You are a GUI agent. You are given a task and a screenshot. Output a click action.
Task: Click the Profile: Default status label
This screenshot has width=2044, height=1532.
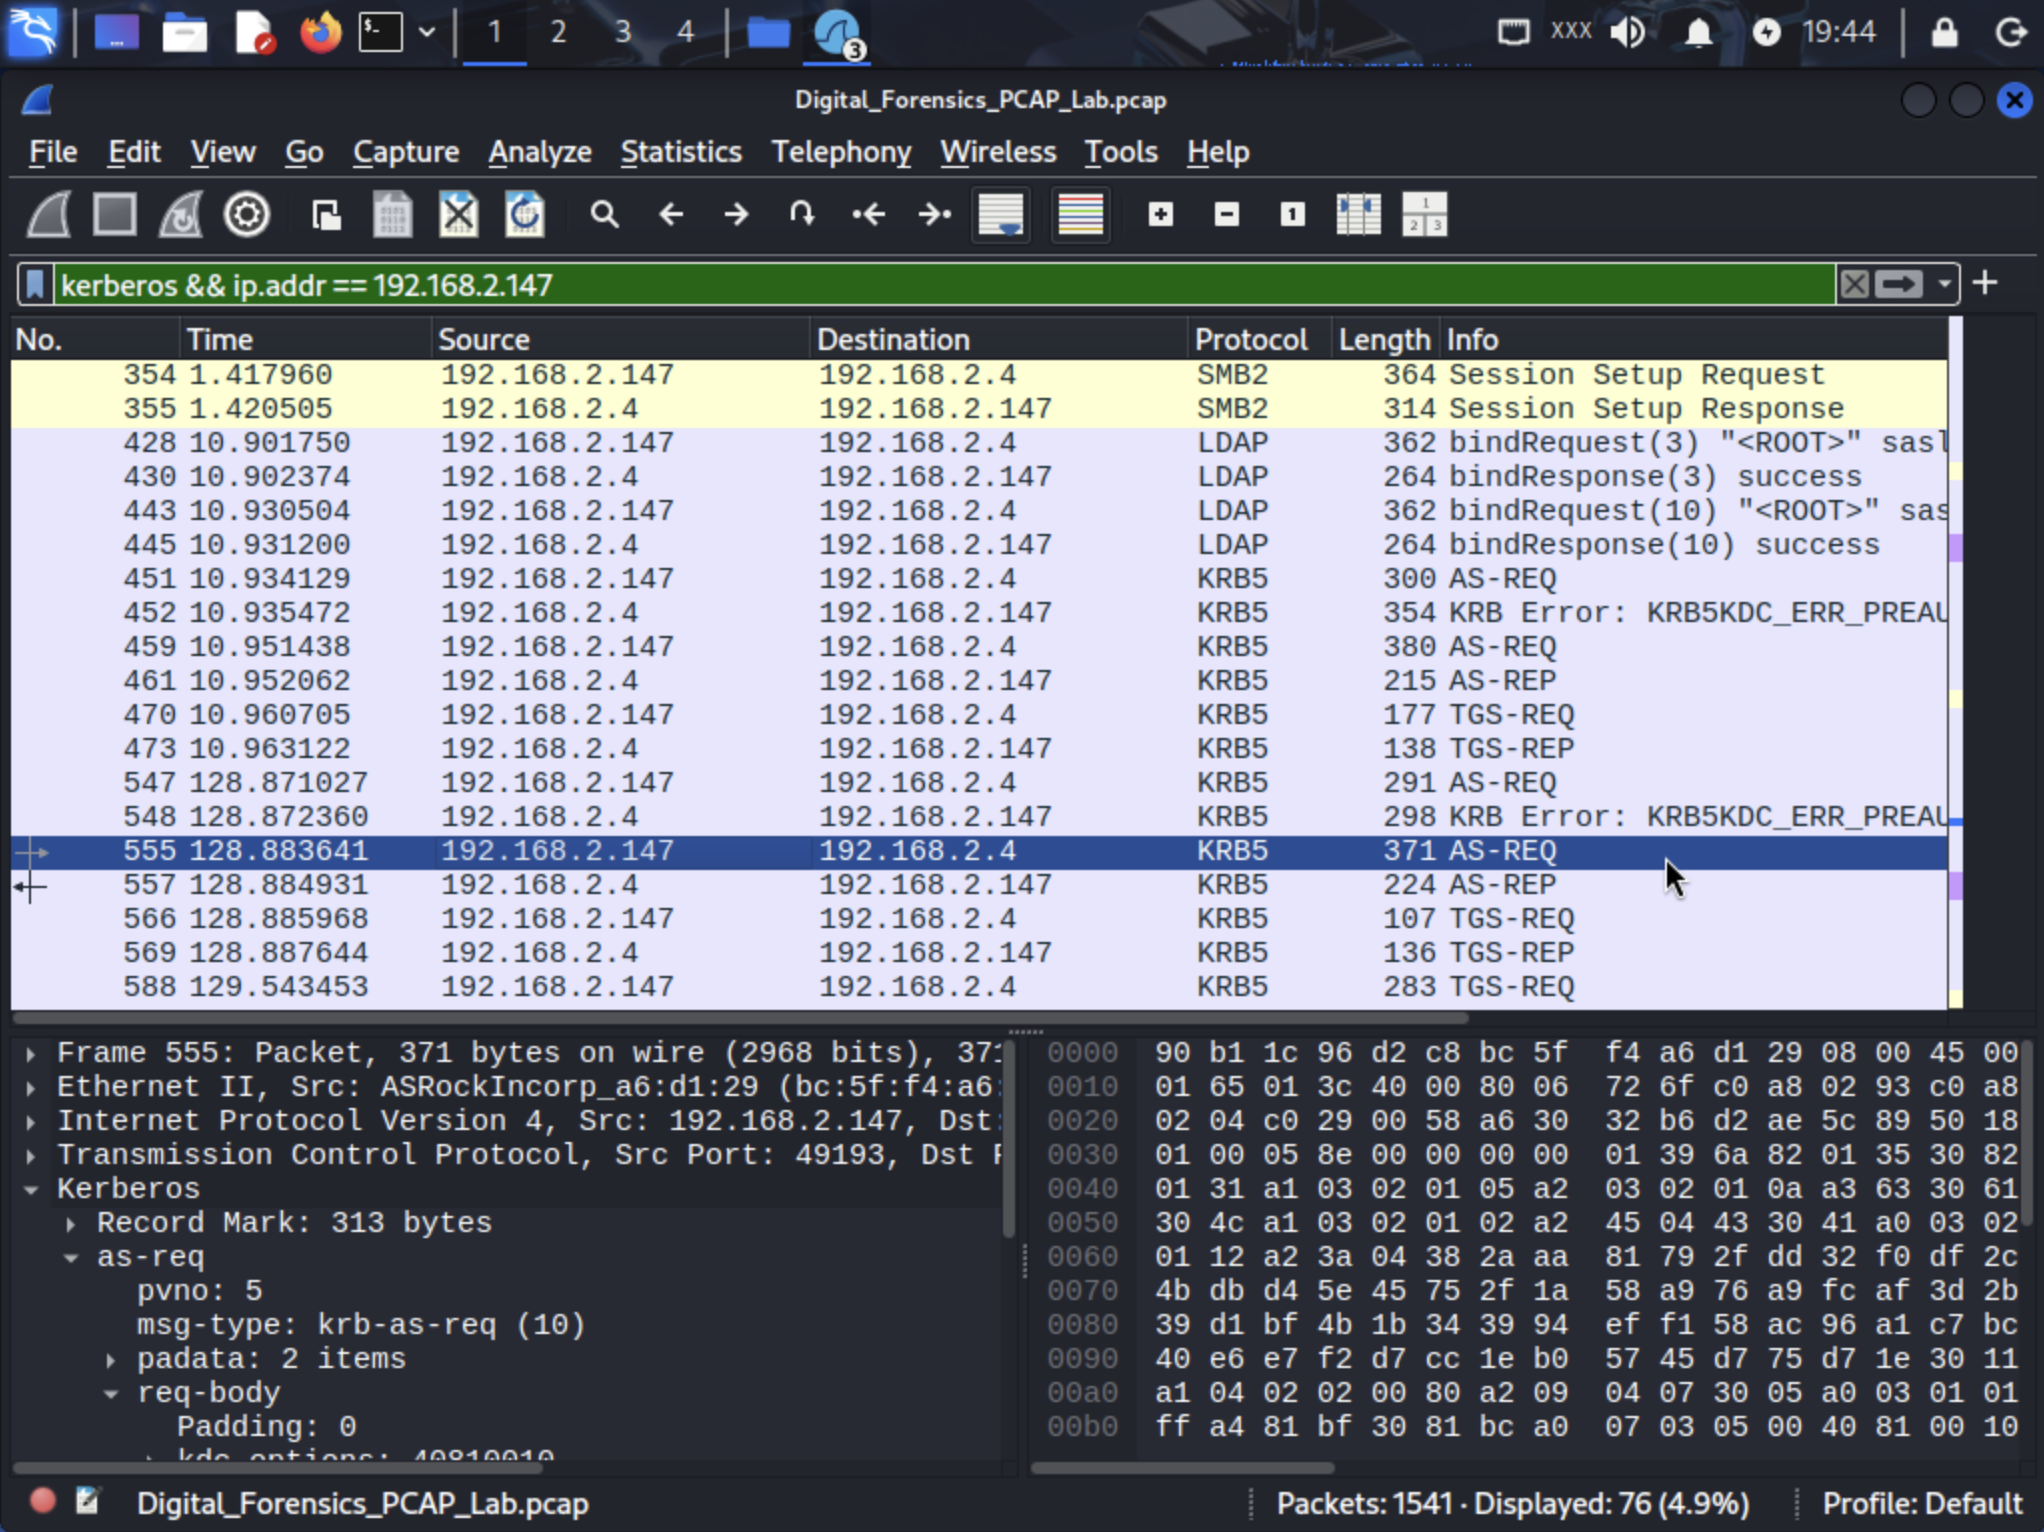pos(1921,1504)
